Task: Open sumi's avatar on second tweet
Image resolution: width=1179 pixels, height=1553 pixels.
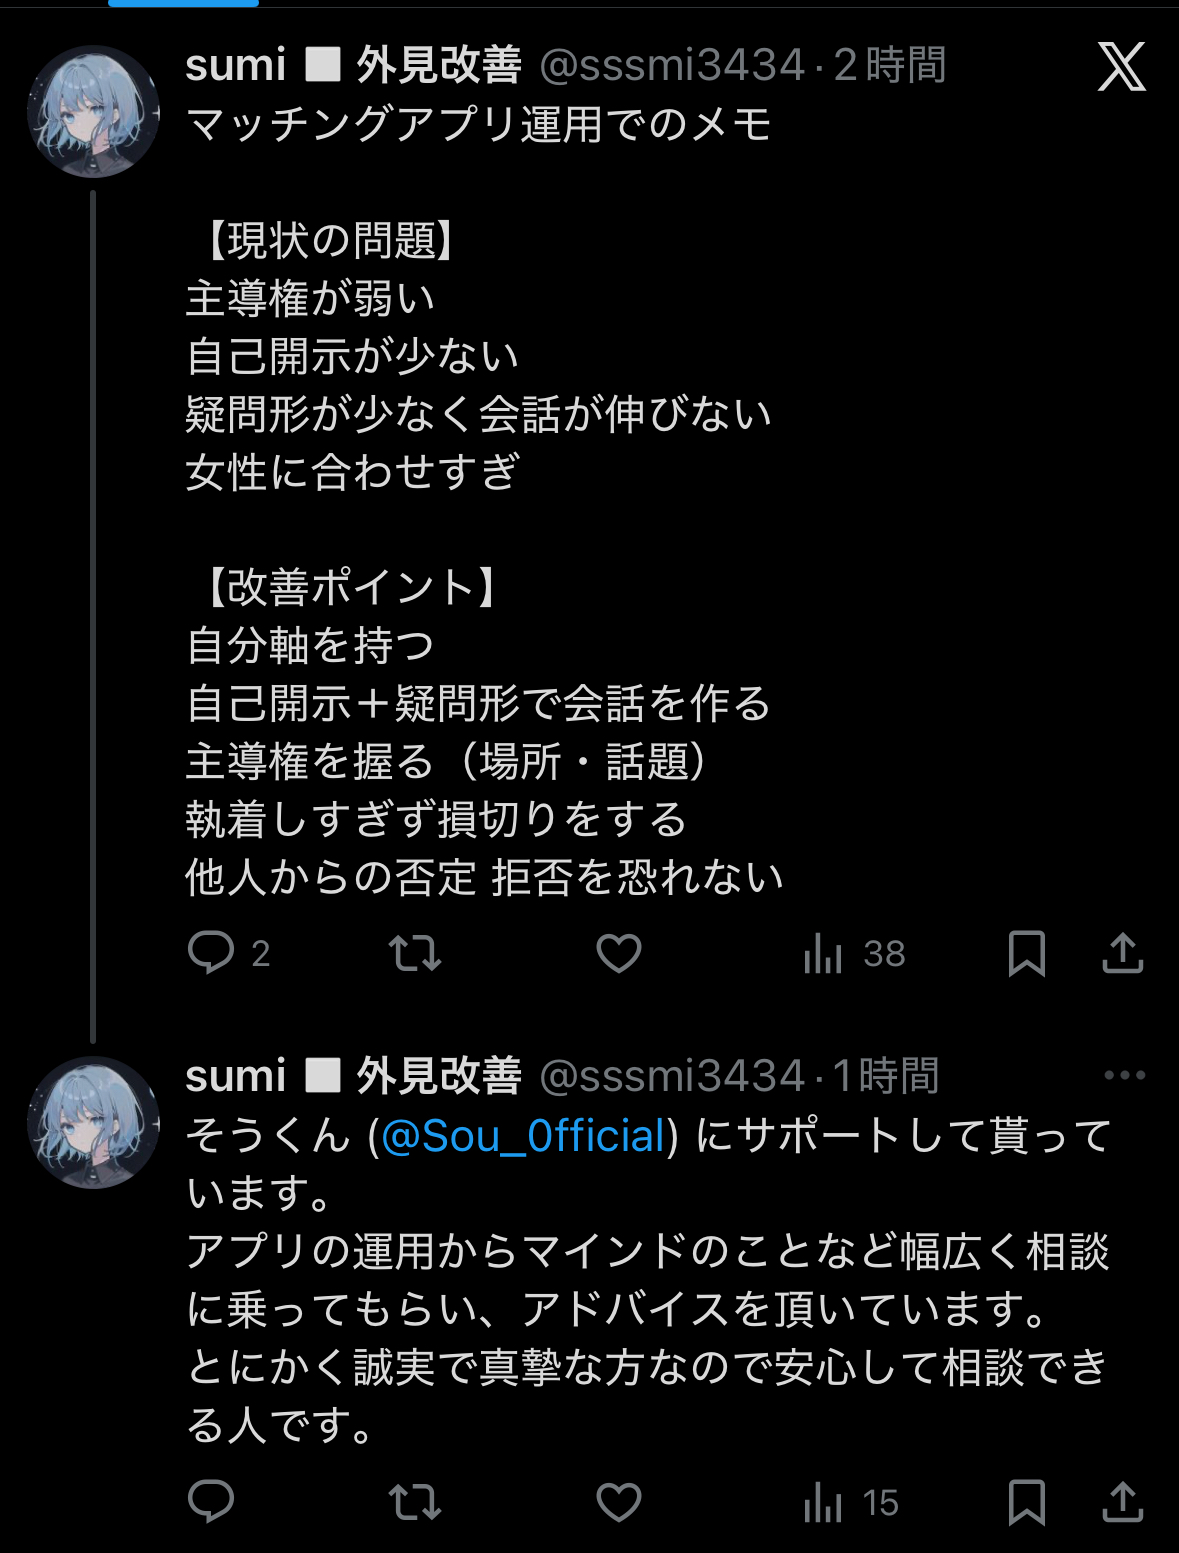Action: pos(93,1122)
